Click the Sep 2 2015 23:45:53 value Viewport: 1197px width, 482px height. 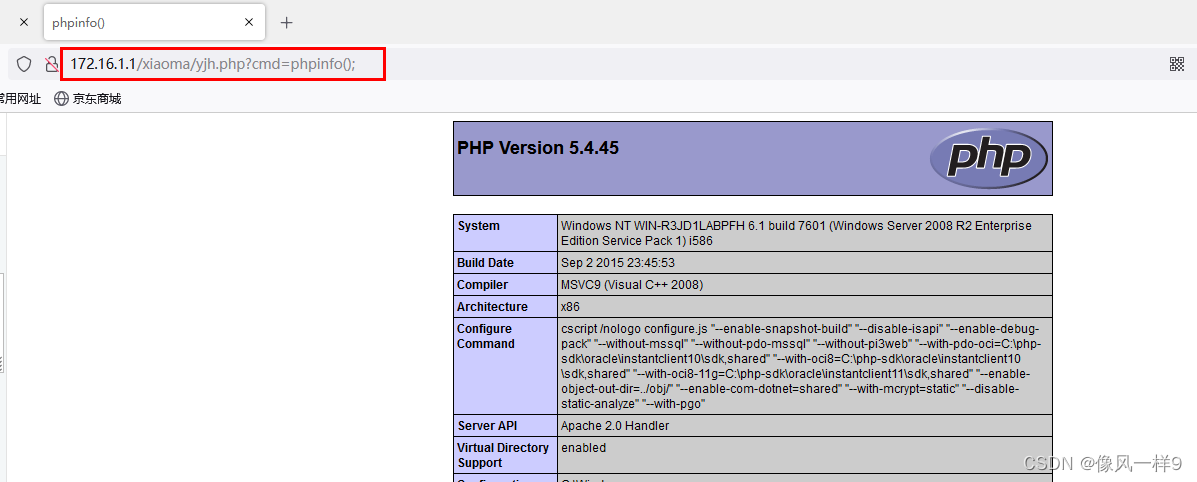(618, 263)
